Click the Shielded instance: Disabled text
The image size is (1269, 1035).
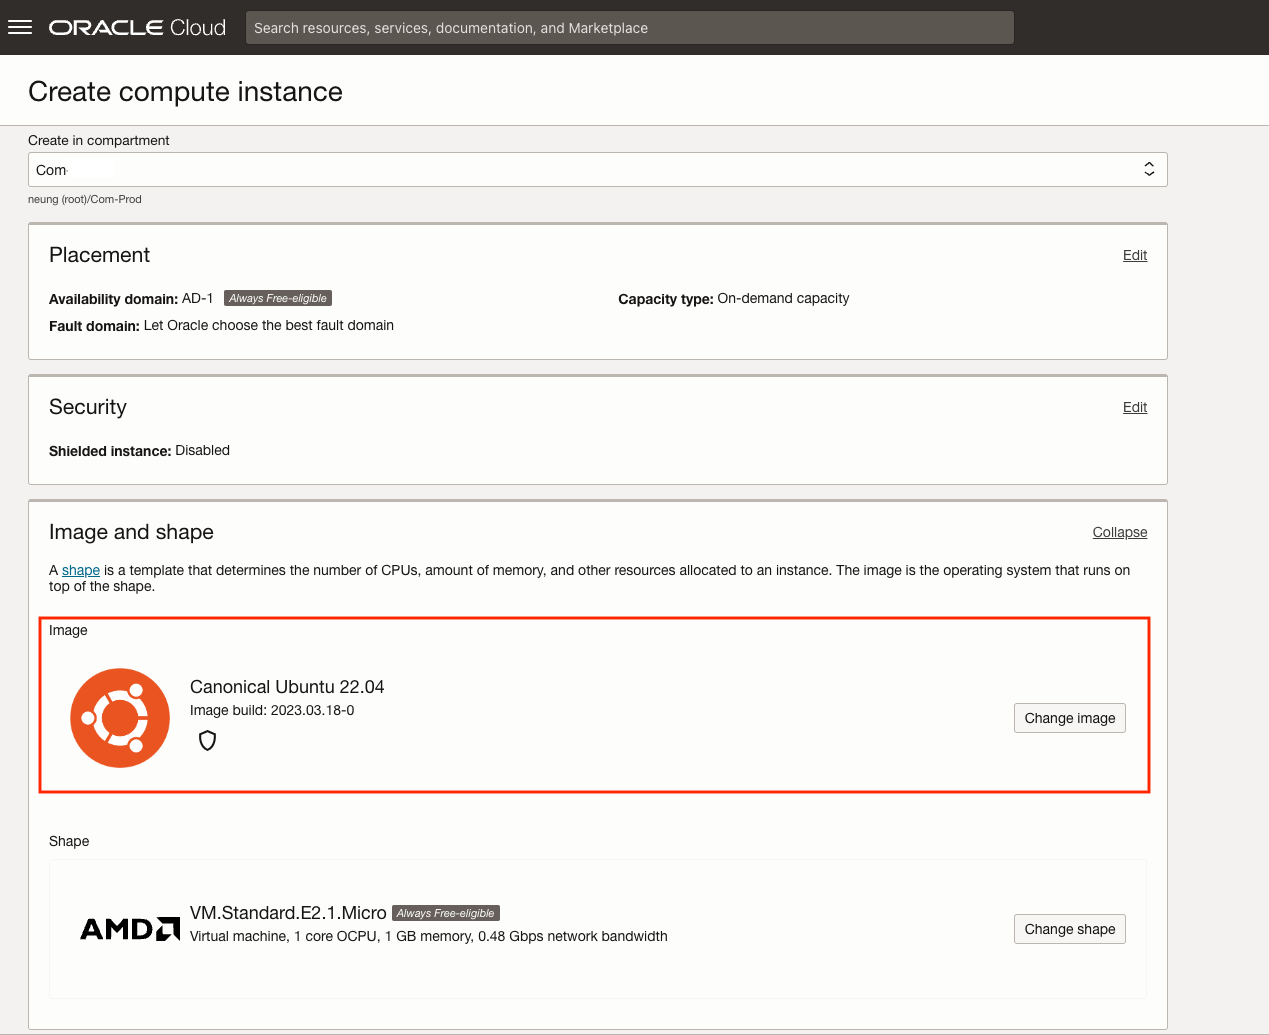click(139, 451)
